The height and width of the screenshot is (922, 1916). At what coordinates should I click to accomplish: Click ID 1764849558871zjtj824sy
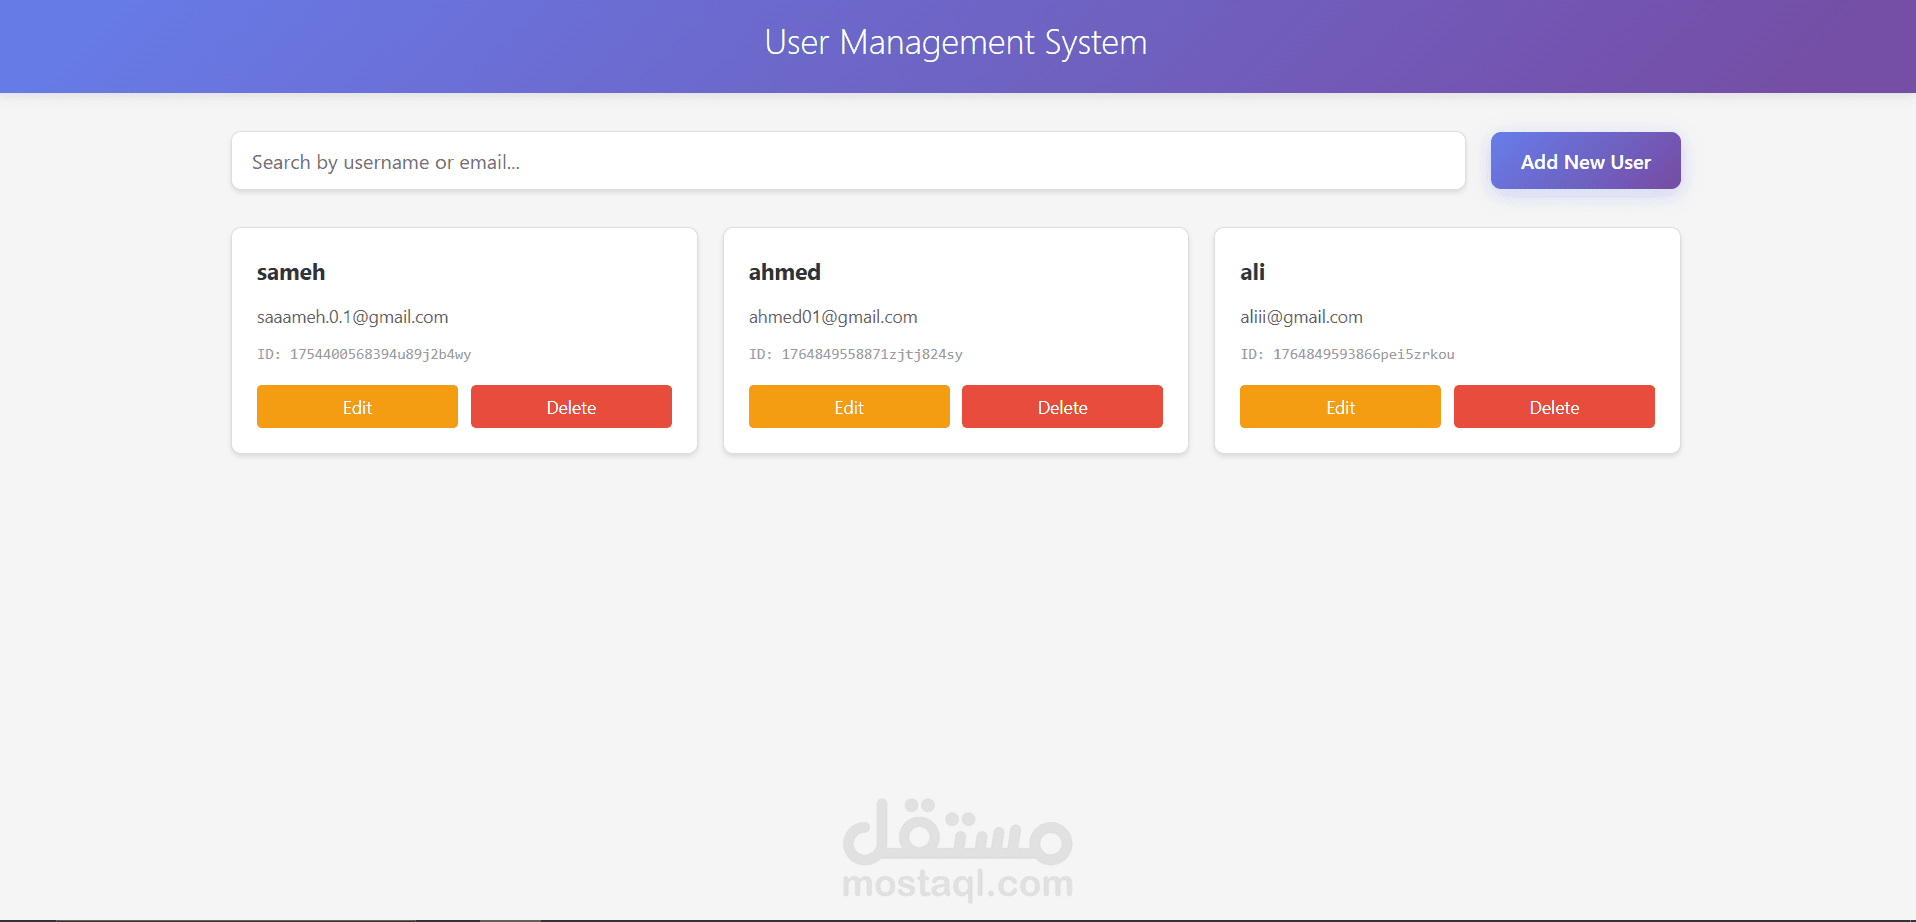click(x=856, y=354)
